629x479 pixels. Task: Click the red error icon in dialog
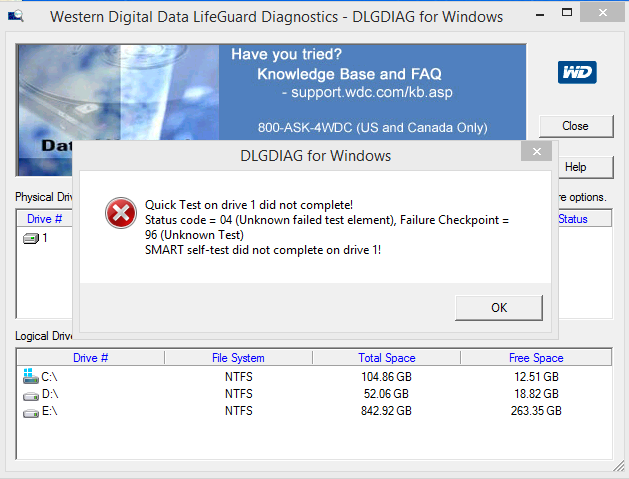click(x=121, y=212)
